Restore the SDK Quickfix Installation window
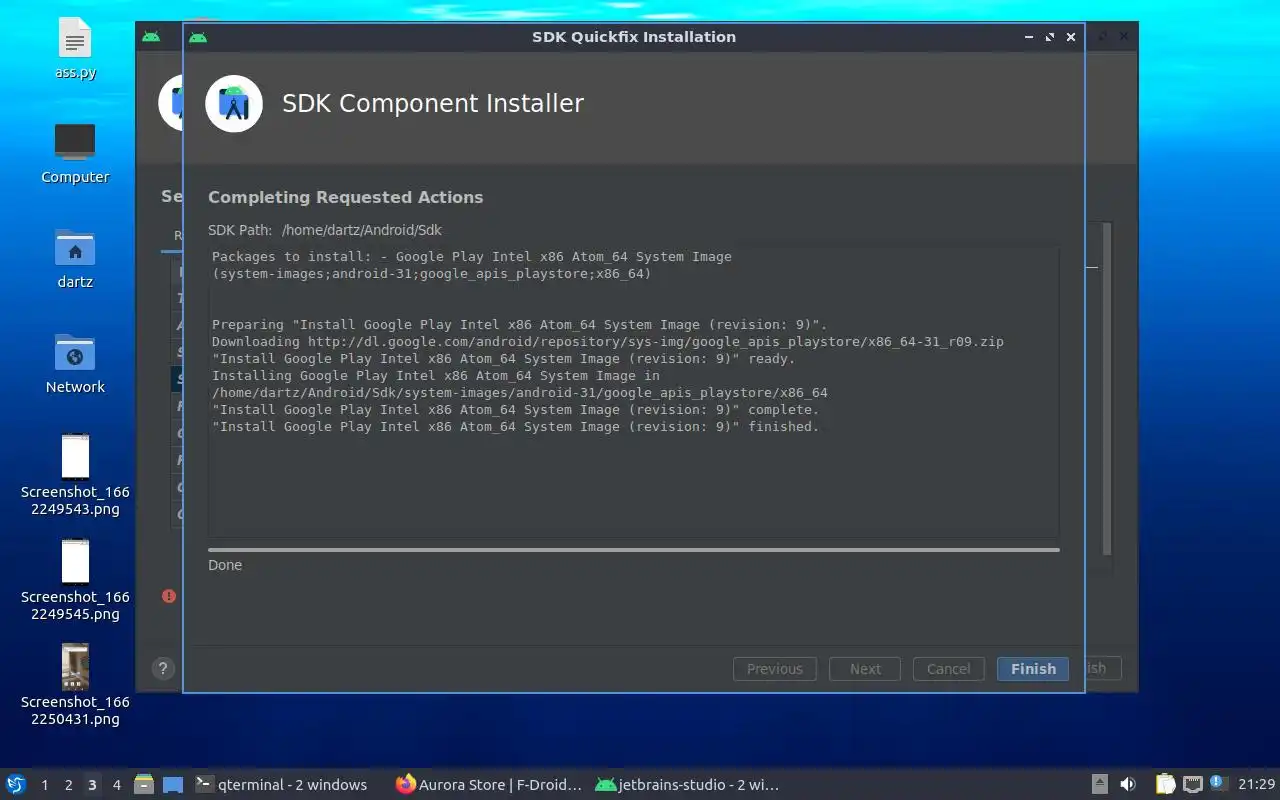 1050,37
